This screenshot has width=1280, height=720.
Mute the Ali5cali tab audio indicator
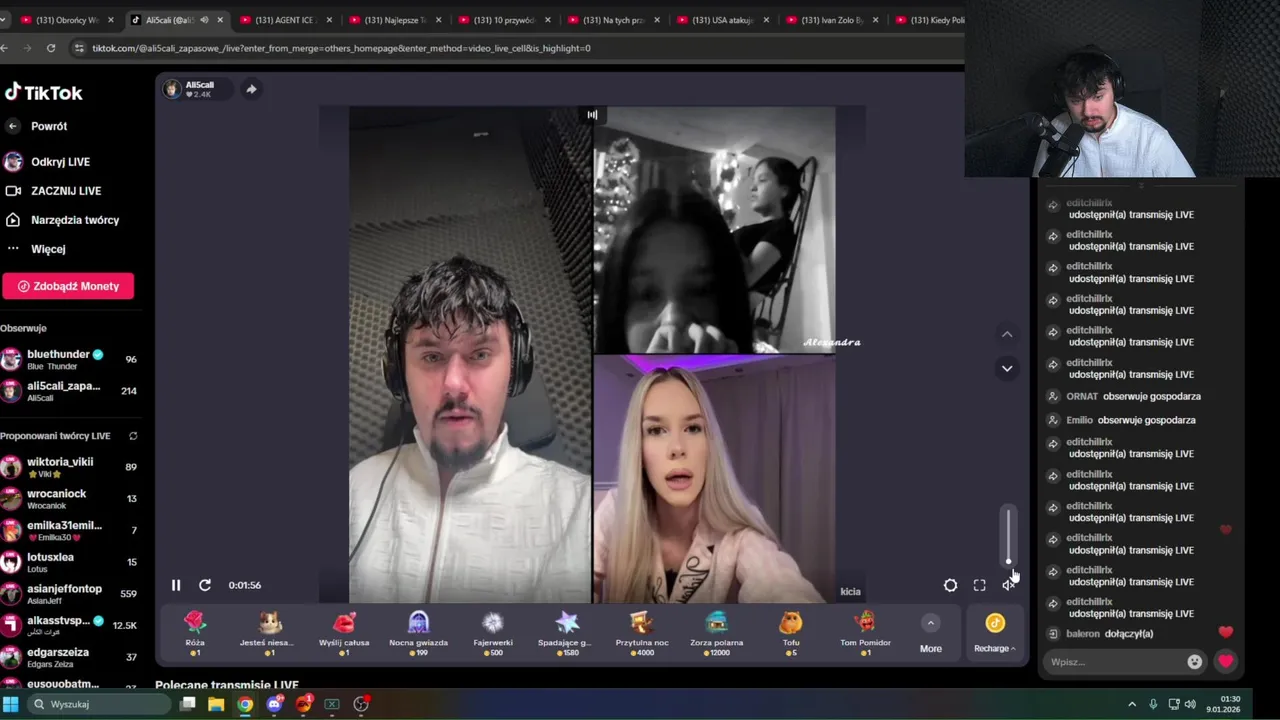(205, 20)
